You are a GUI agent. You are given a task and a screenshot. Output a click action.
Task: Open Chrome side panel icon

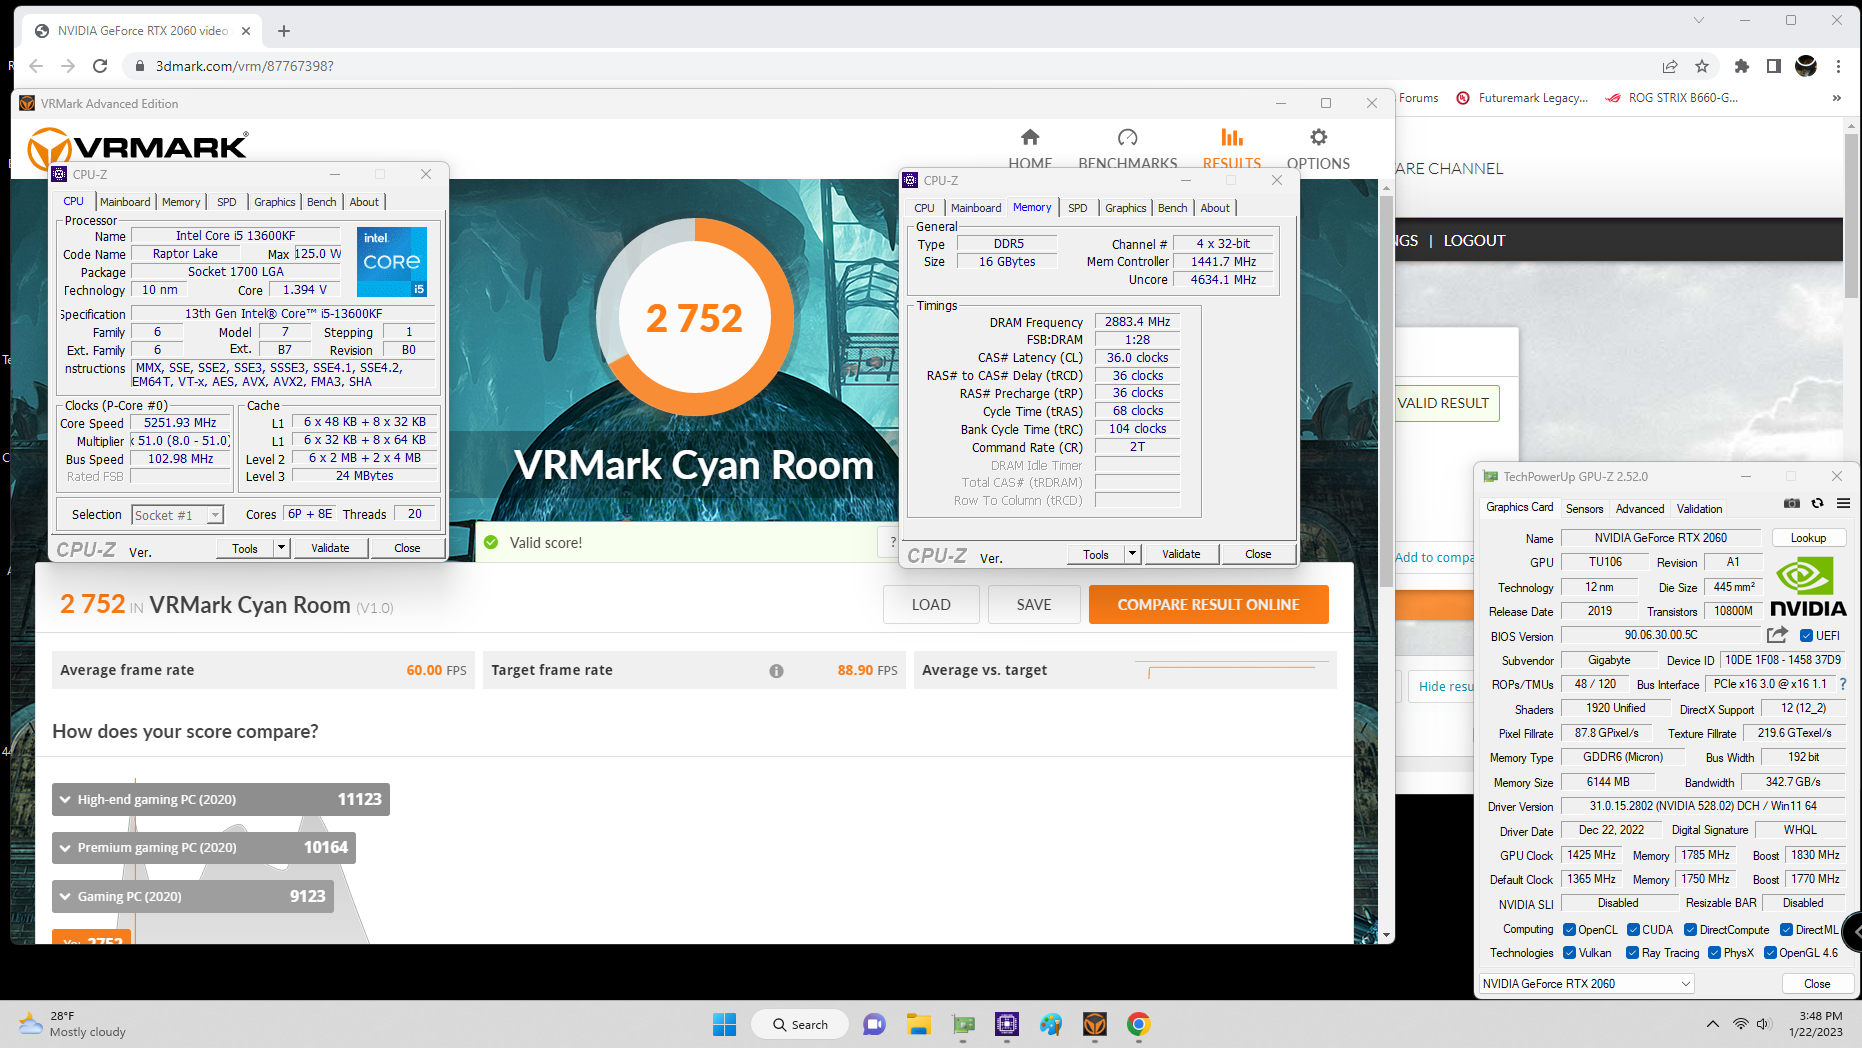coord(1773,66)
